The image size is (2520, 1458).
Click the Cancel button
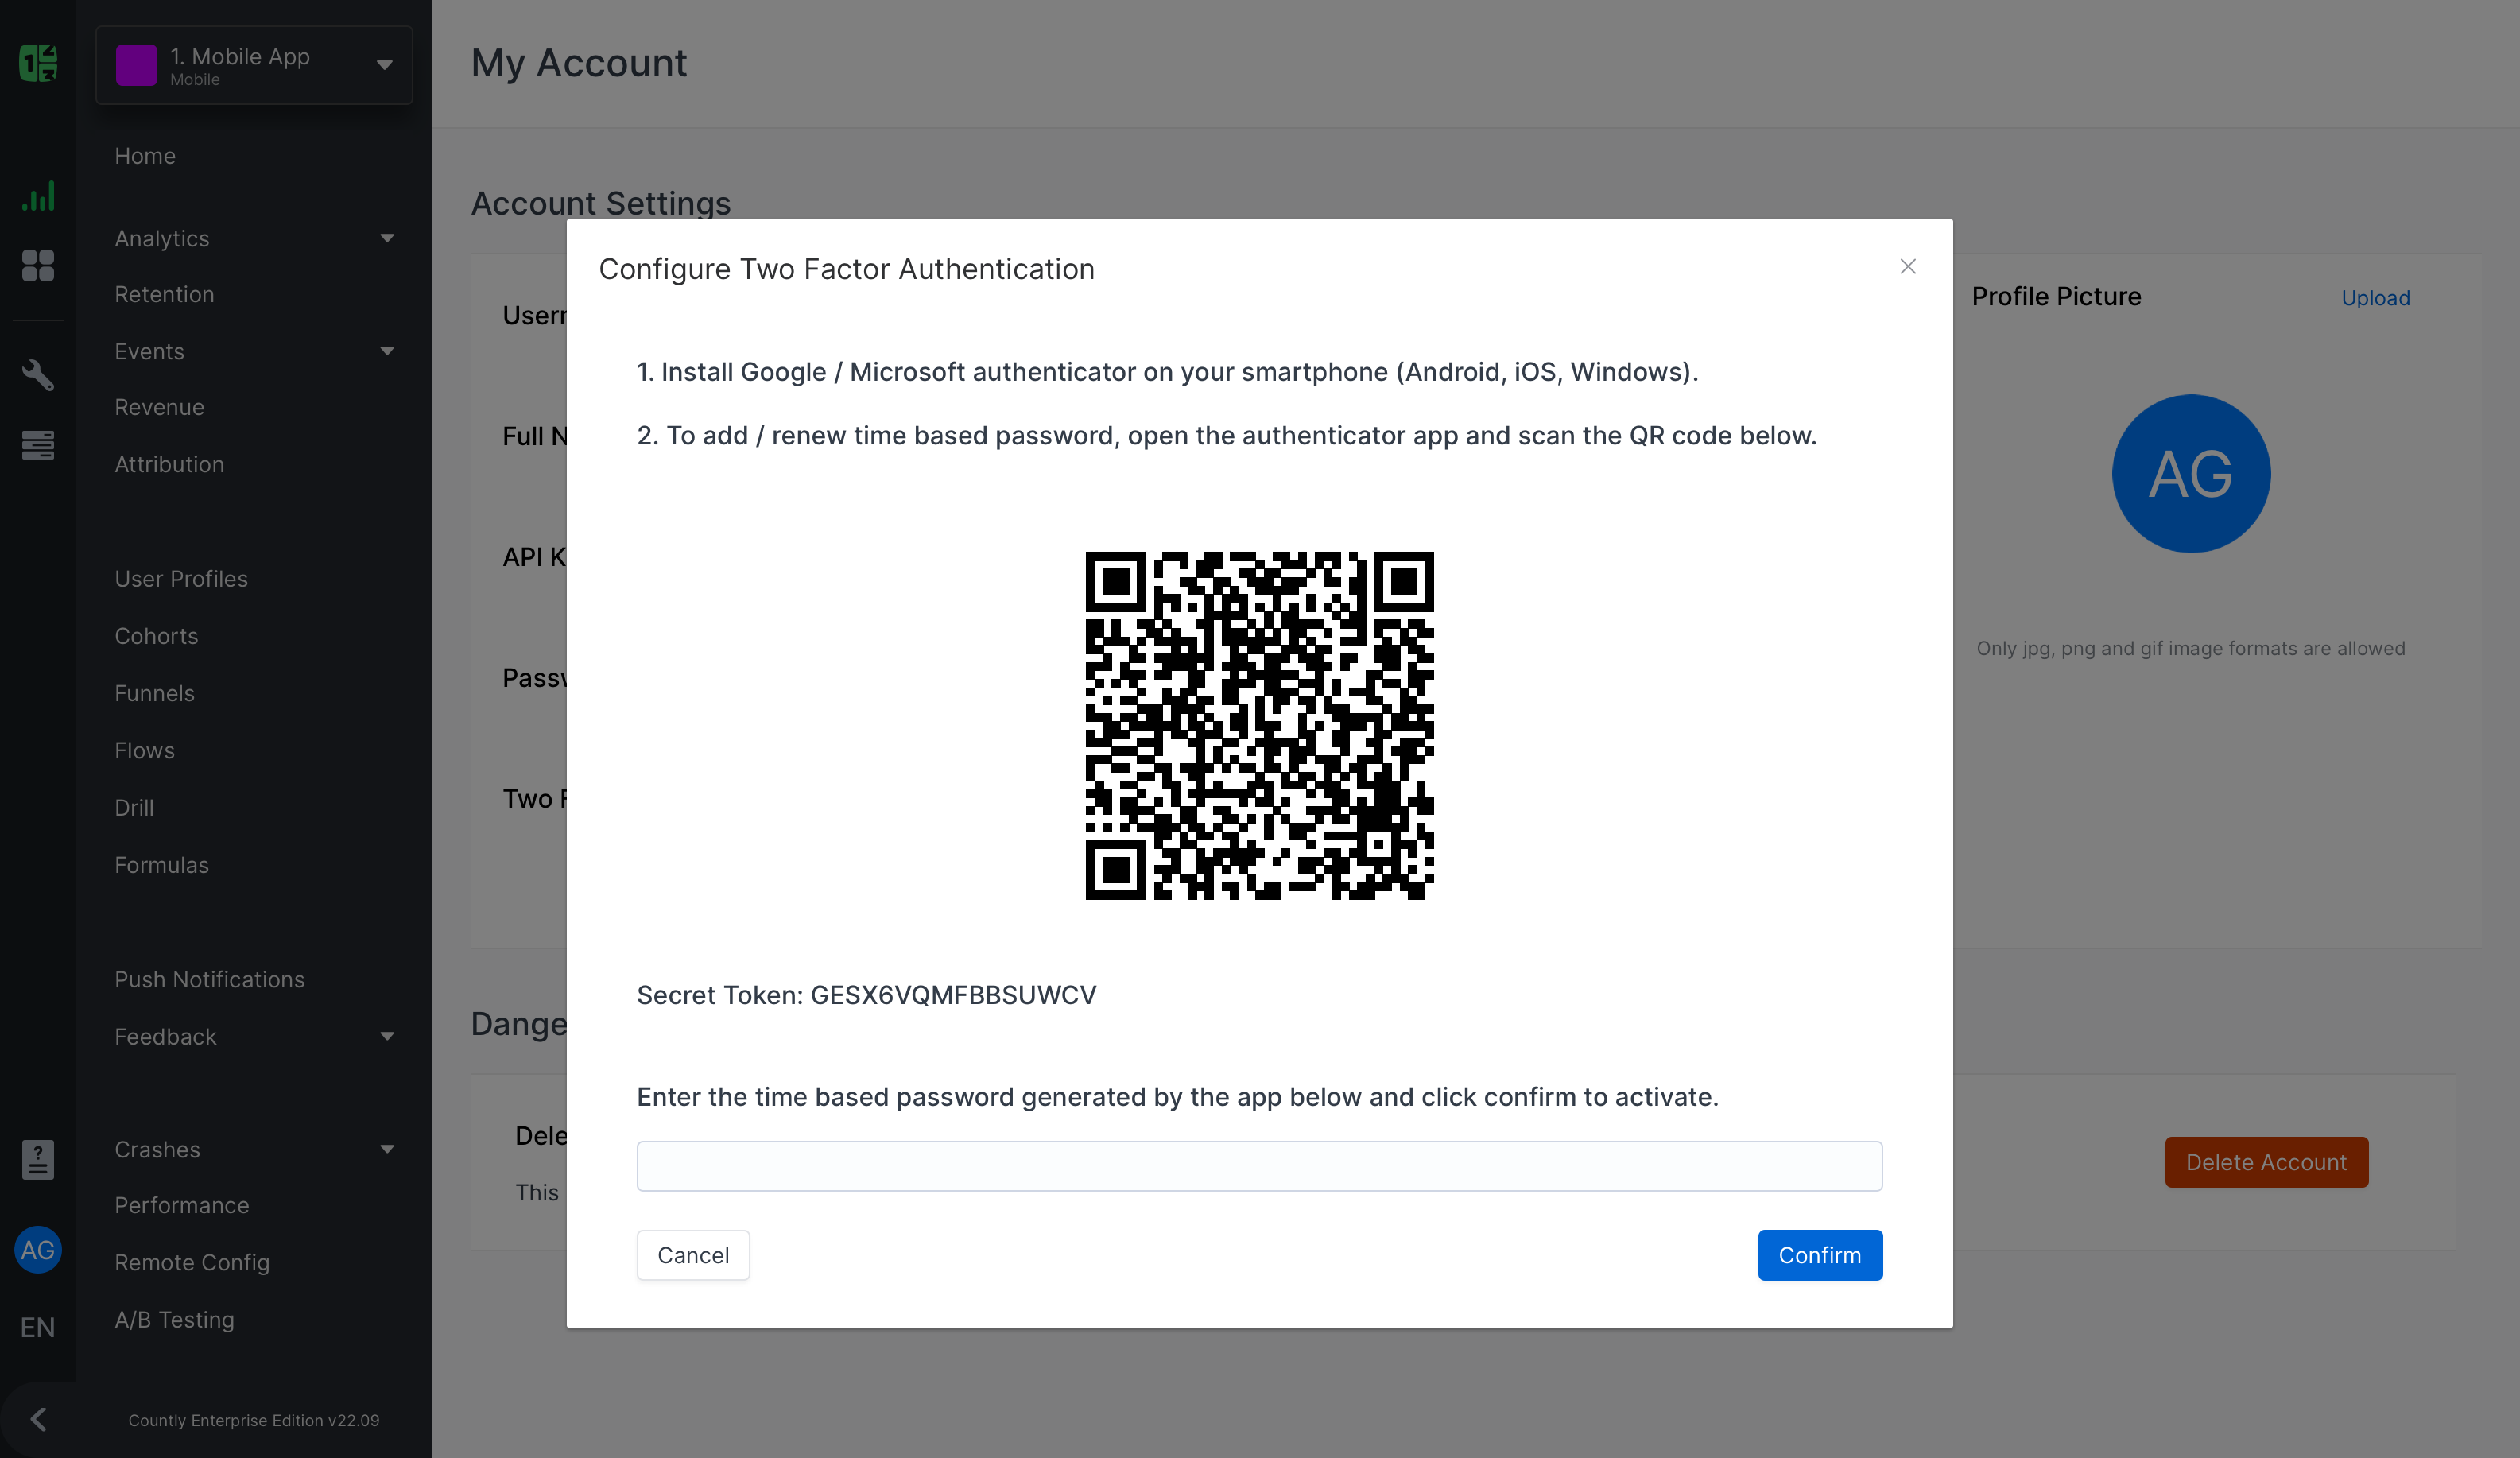tap(693, 1255)
